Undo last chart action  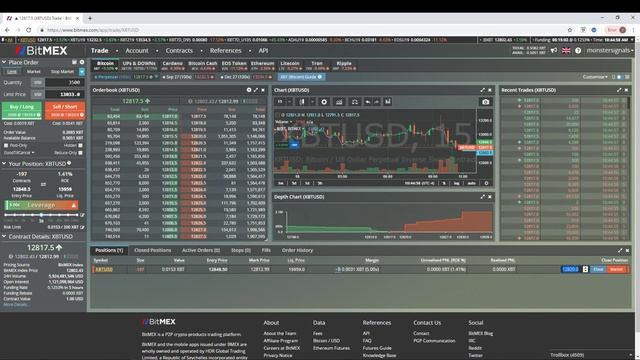(x=368, y=102)
